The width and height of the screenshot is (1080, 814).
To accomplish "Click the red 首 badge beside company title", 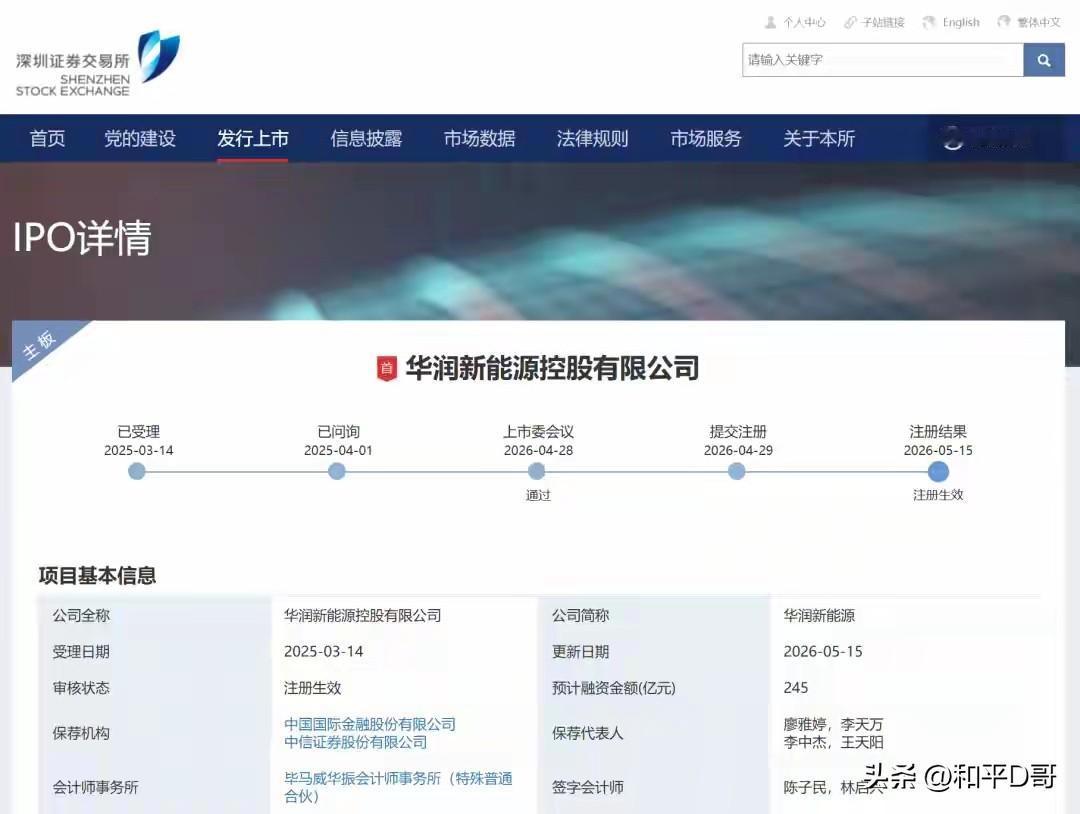I will coord(386,368).
